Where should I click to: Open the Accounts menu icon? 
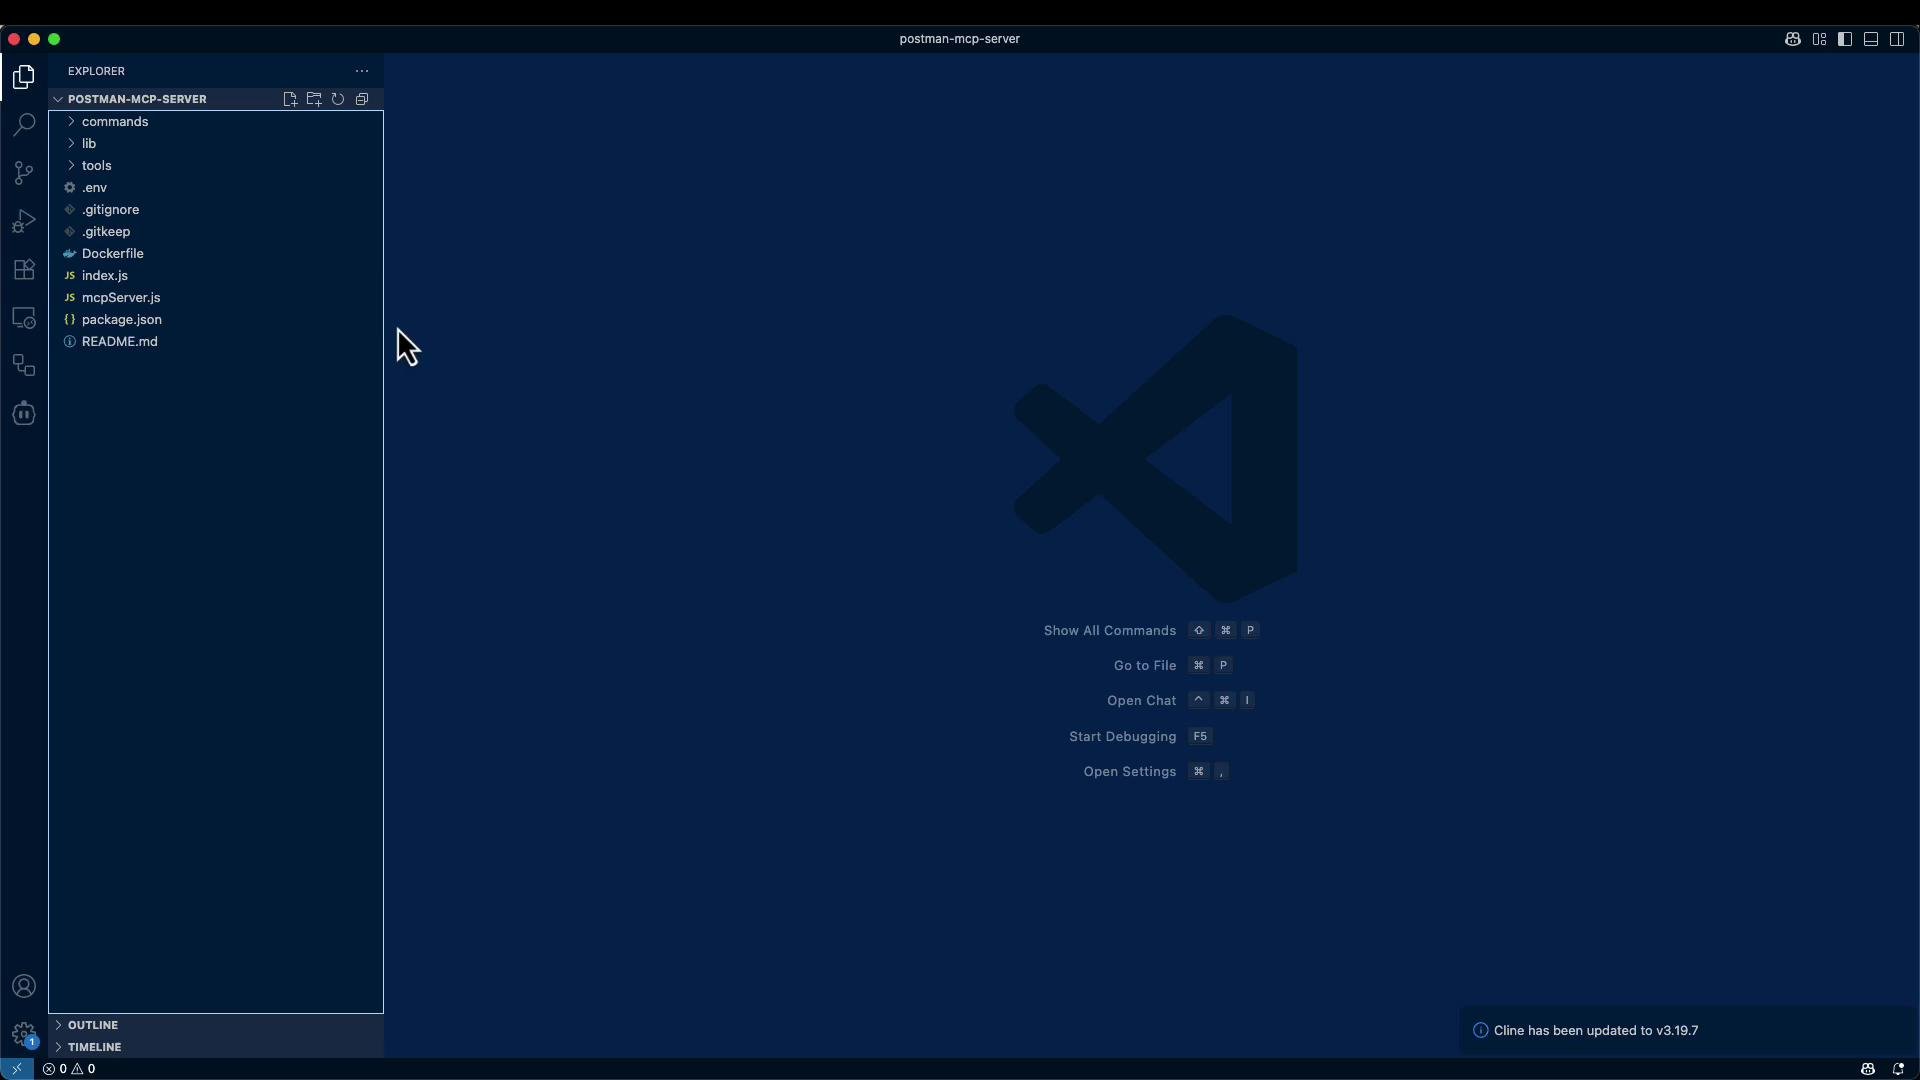(x=24, y=987)
